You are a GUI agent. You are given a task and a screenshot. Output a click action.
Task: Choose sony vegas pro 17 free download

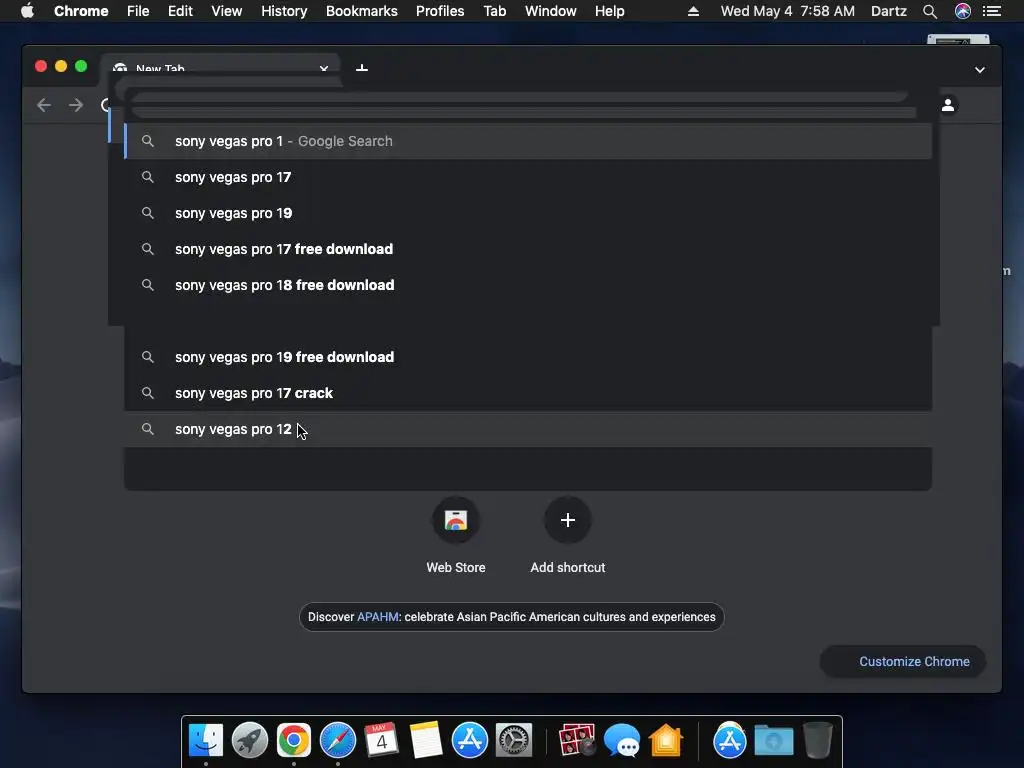click(x=528, y=249)
